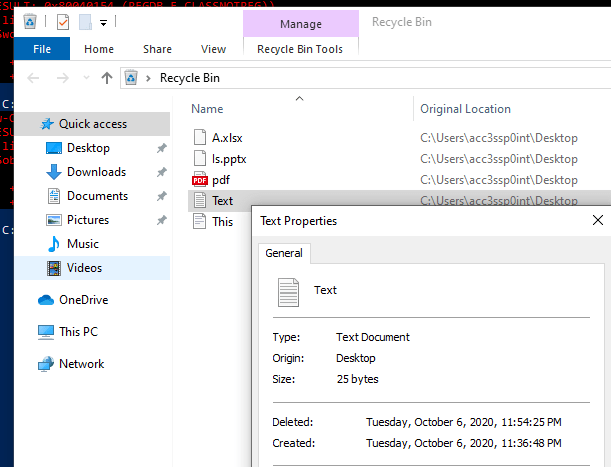Expand the address bar path chevron
The height and width of the screenshot is (467, 611).
tap(149, 78)
